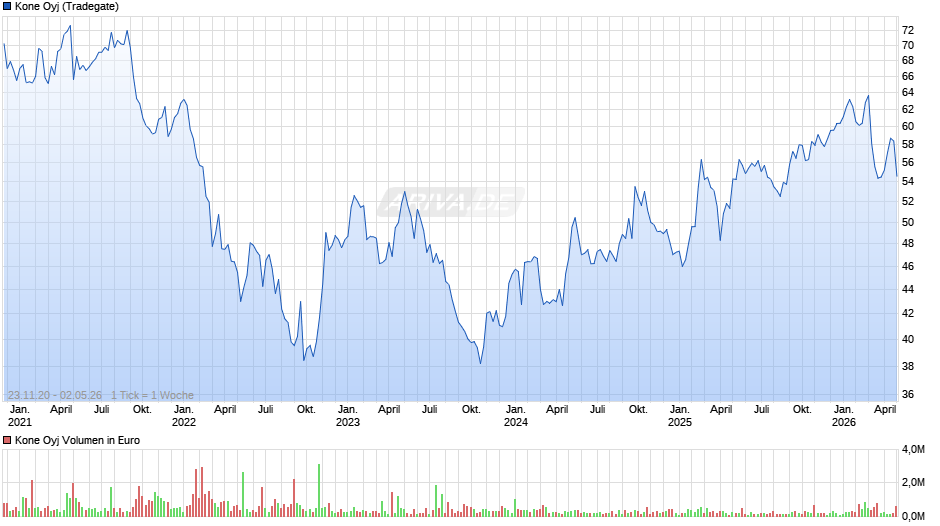Click the 4,0M volume axis label
Viewport: 940px width, 526px height.
click(913, 450)
